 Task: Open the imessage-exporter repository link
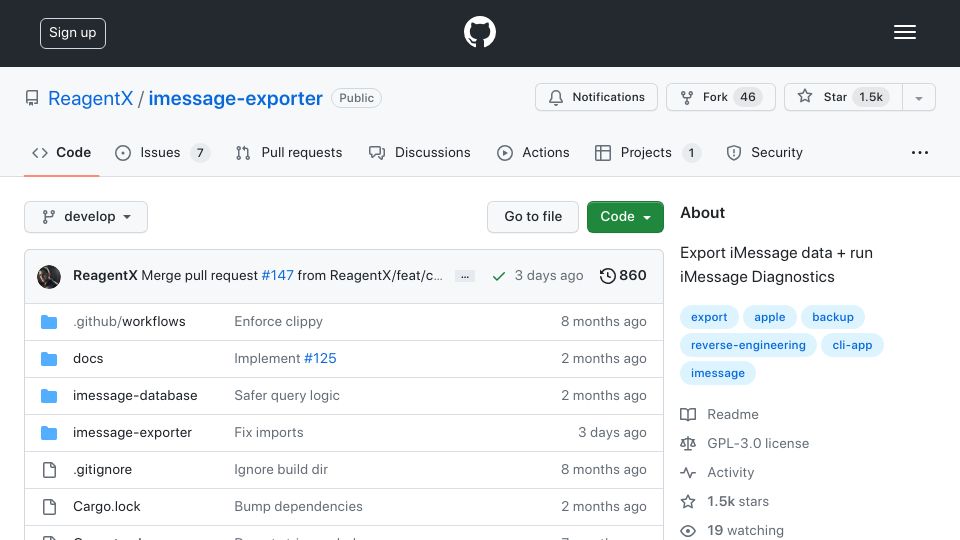tap(235, 99)
